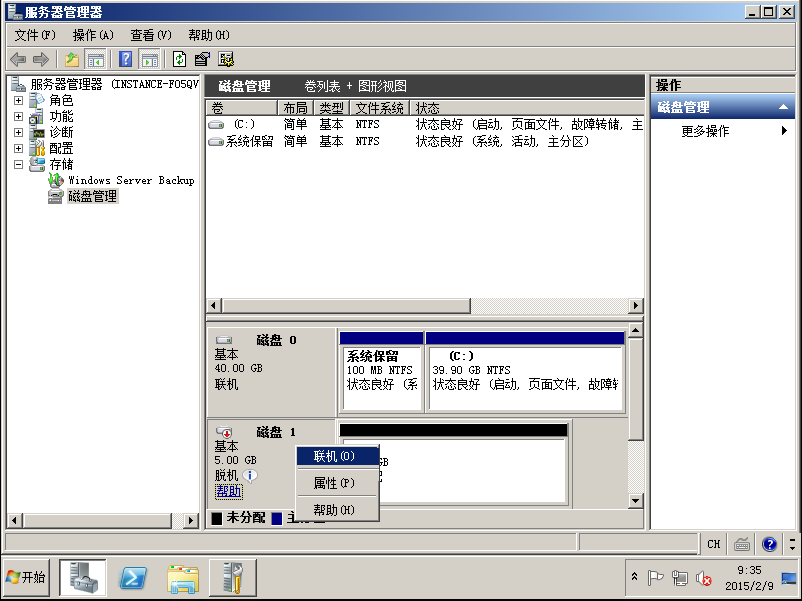Click the Properties toolbar icon
802x601 pixels.
click(x=202, y=59)
